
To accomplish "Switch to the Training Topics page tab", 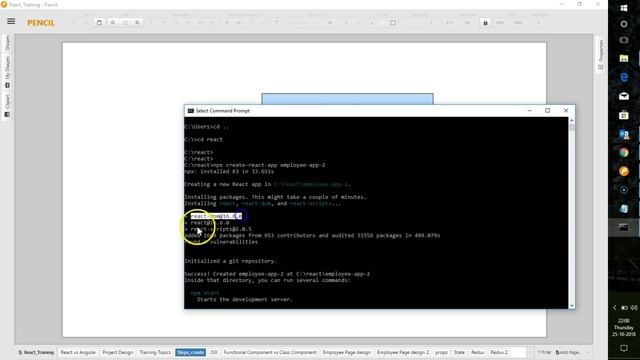I will click(155, 352).
